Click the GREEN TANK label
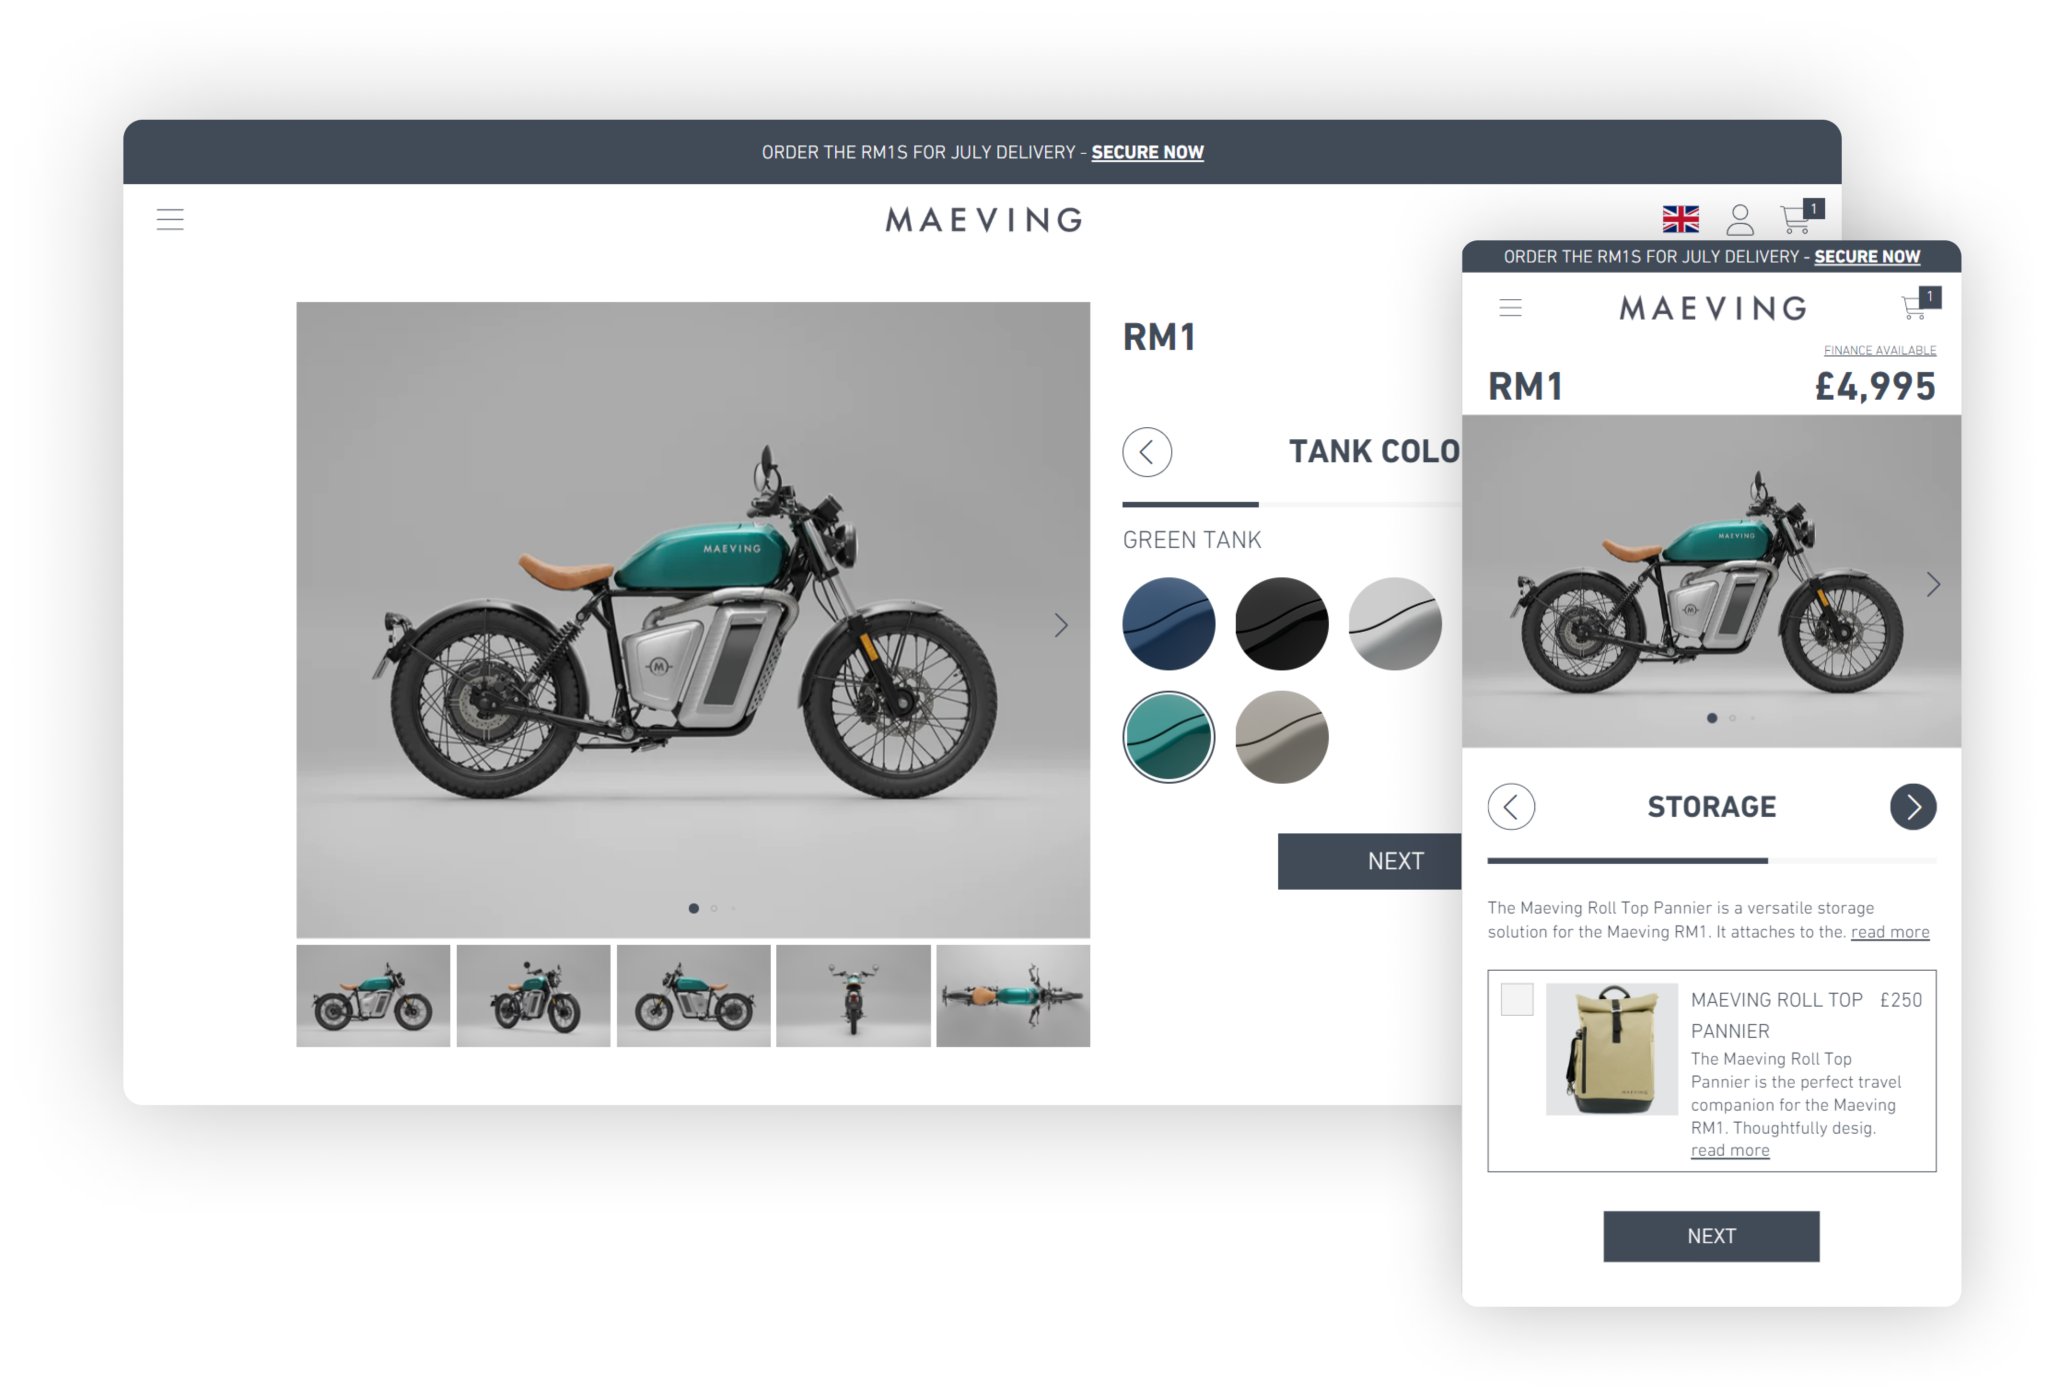Image resolution: width=2048 pixels, height=1397 pixels. click(x=1192, y=540)
